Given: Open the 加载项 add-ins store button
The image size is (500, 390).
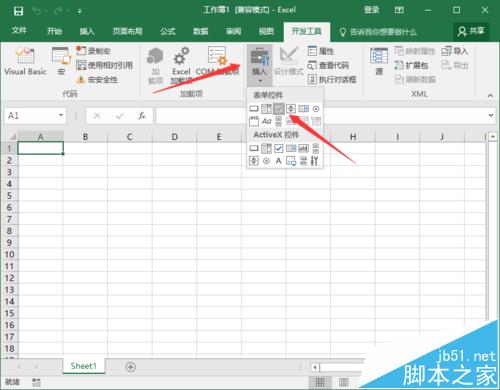Looking at the screenshot, I should pyautogui.click(x=155, y=65).
